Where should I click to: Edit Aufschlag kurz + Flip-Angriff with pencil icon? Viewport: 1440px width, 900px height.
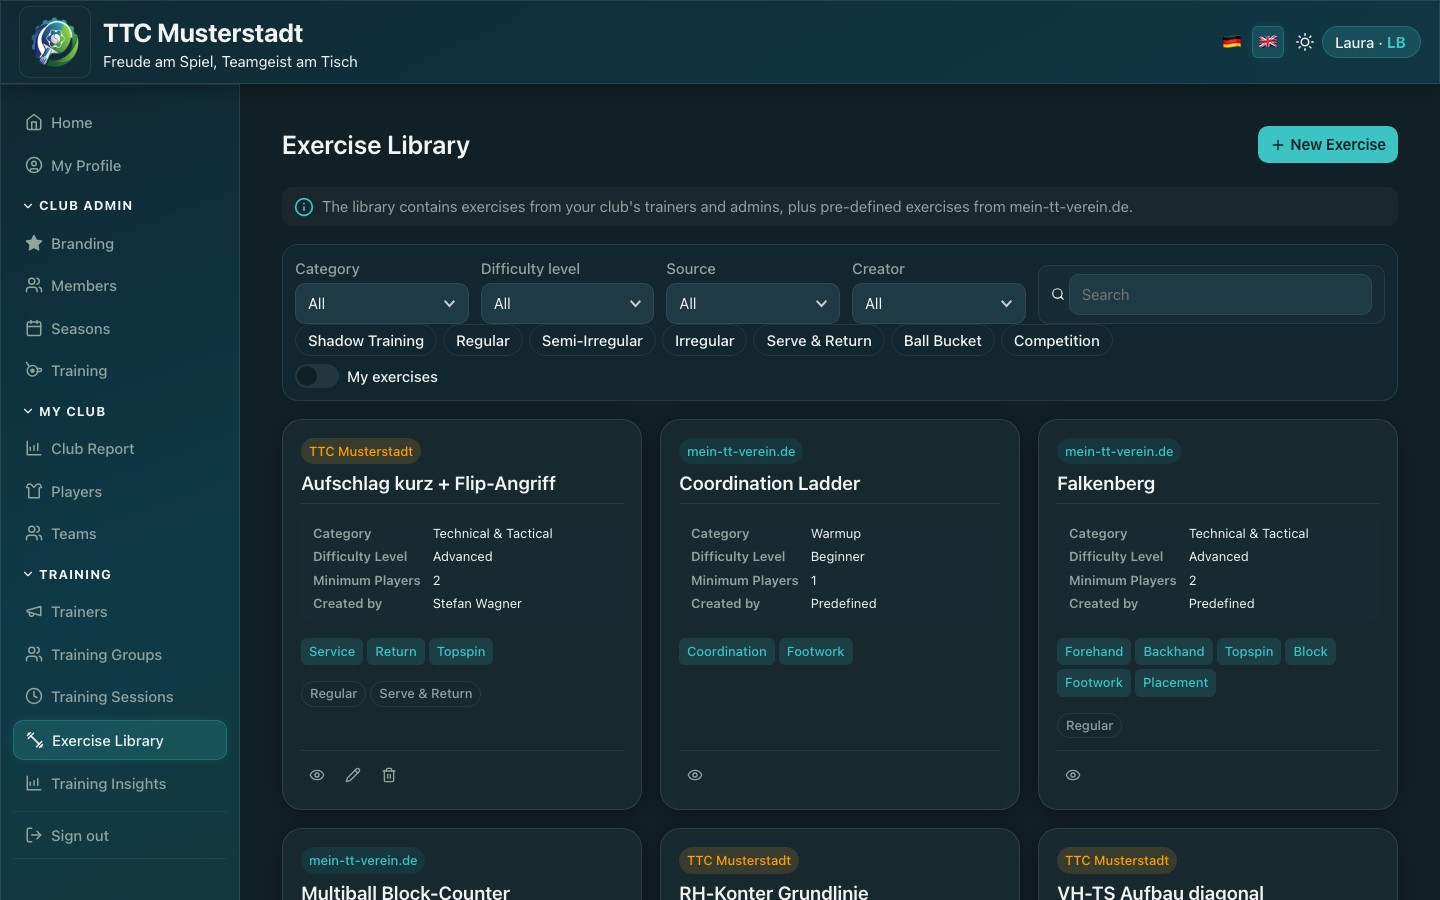353,775
